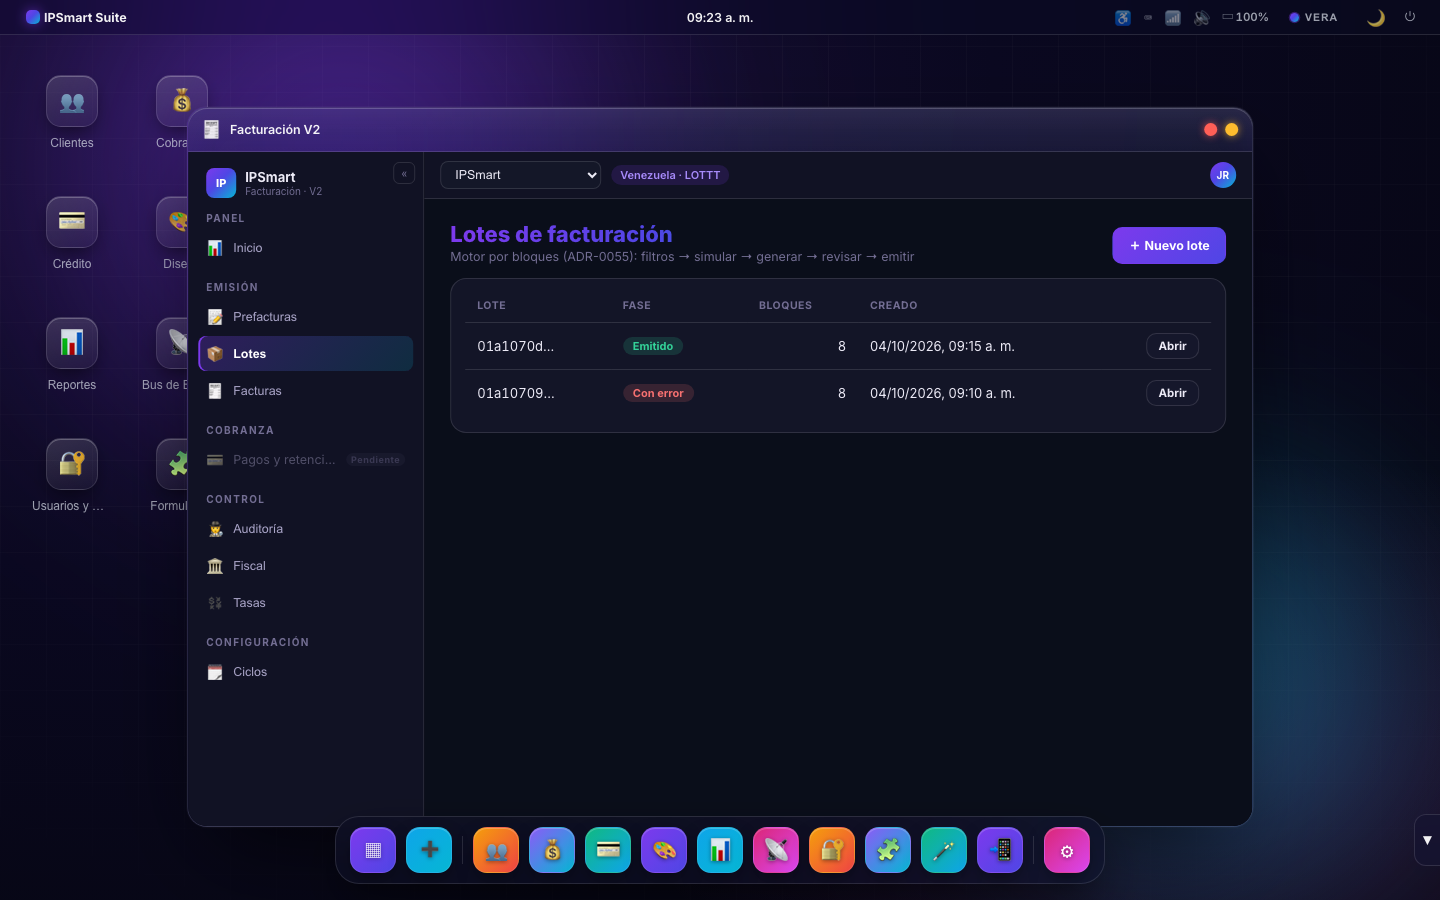The image size is (1440, 900).
Task: Select Facturas in the sidebar
Action: click(x=306, y=391)
